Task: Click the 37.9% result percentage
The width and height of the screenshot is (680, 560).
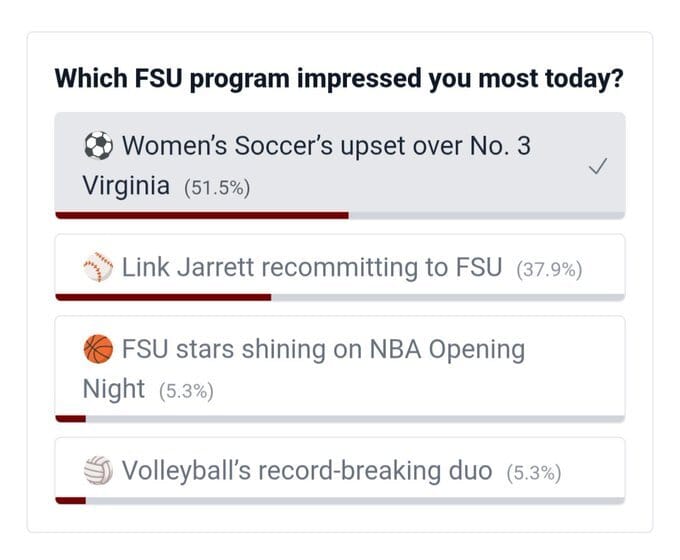Action: click(549, 270)
